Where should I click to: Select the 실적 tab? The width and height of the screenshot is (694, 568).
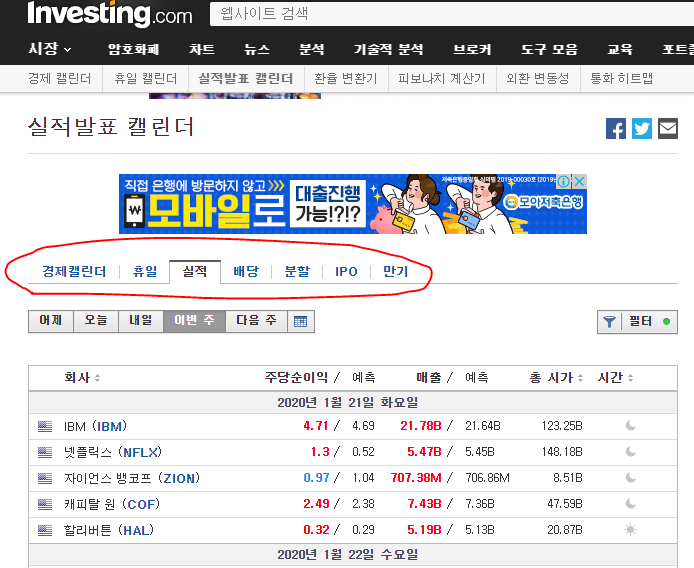point(195,271)
